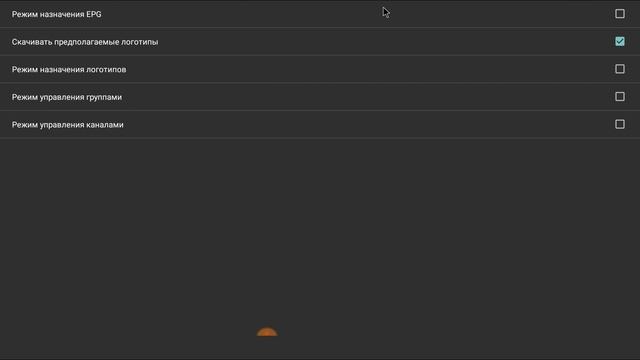Toggle Режим управления группами checkbox

pos(620,97)
